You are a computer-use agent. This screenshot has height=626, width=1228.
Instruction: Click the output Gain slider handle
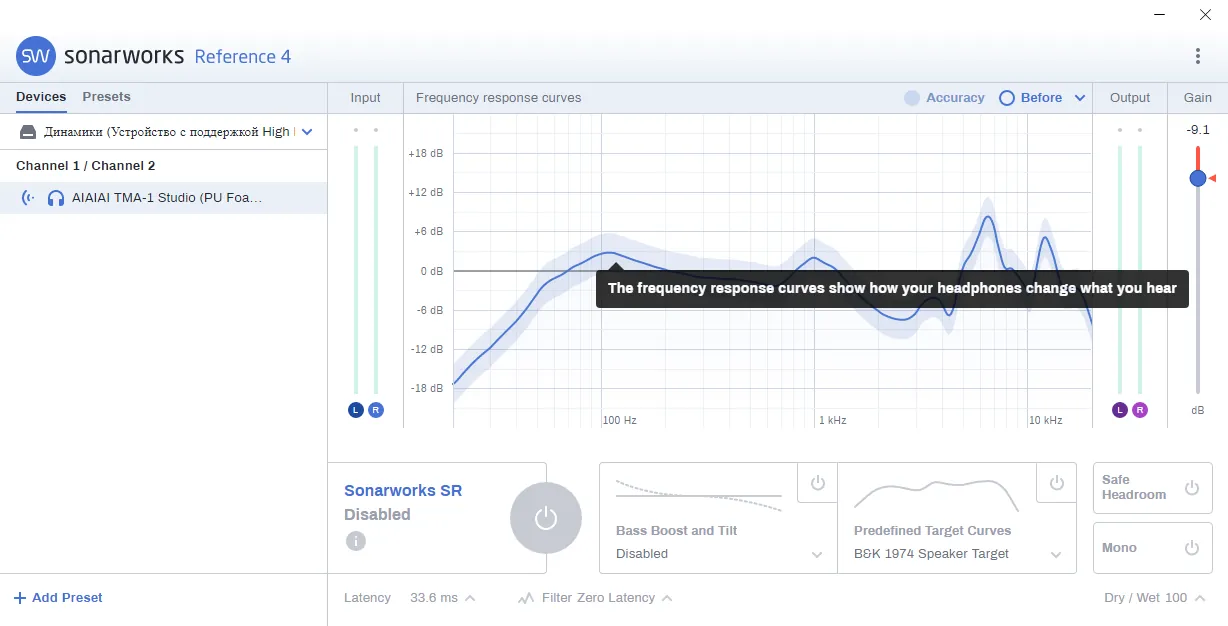1198,178
